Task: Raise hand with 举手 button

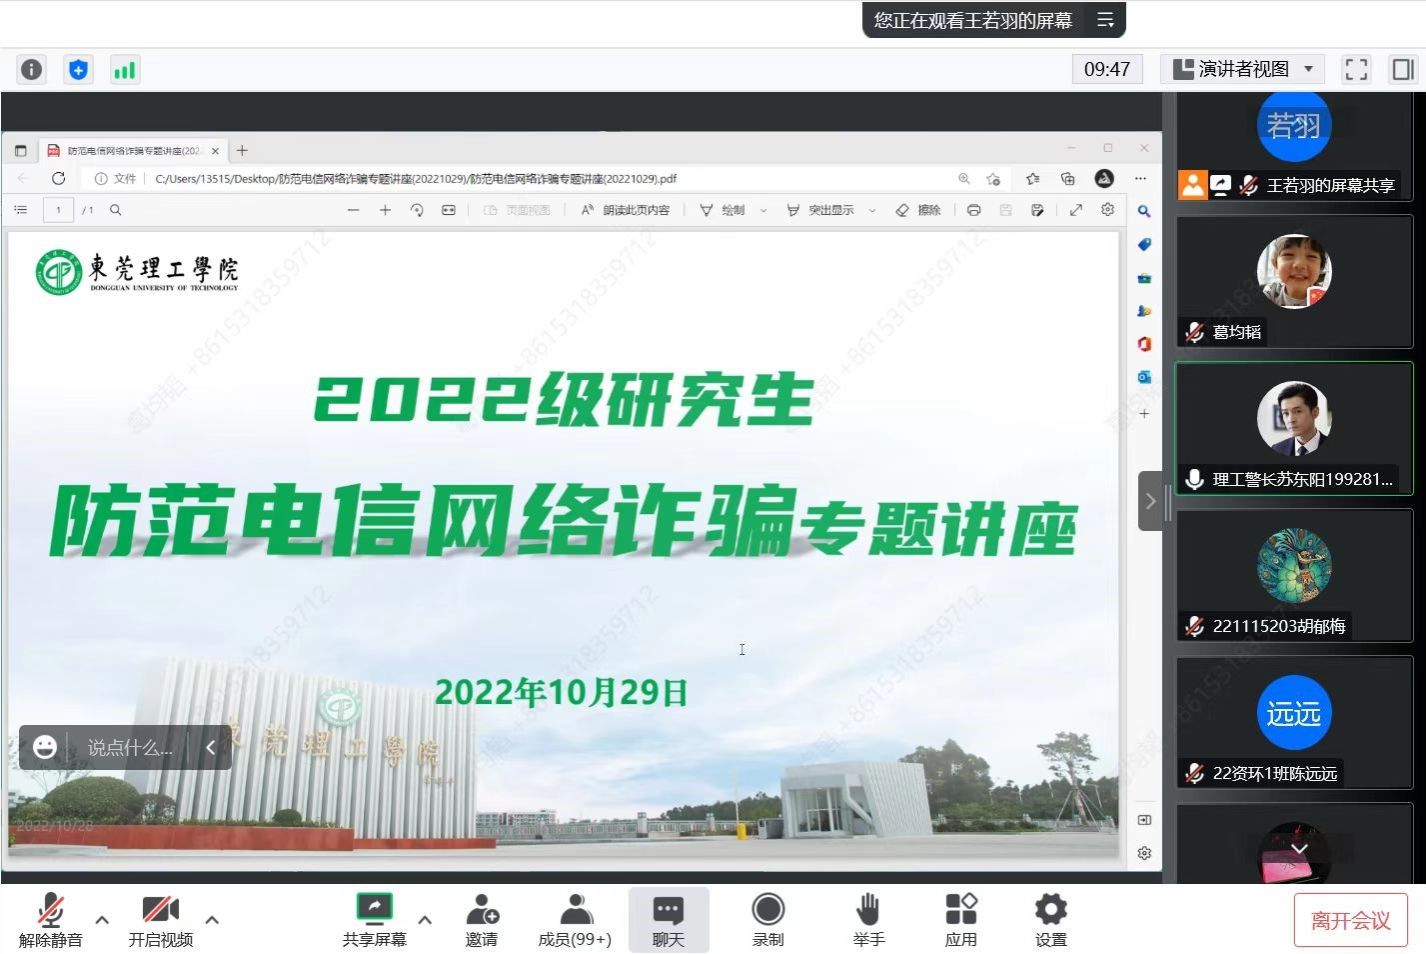Action: pos(868,919)
